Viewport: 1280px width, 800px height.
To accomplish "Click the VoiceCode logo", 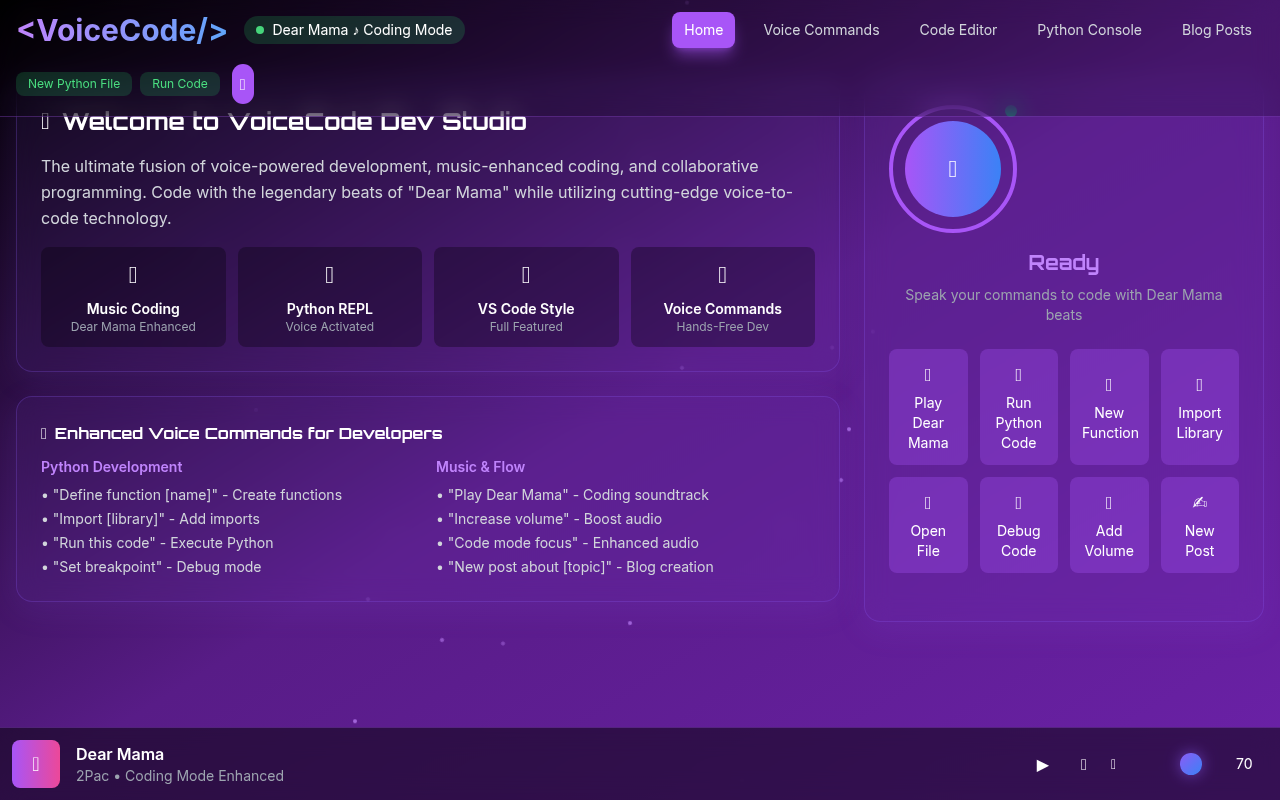I will [122, 30].
